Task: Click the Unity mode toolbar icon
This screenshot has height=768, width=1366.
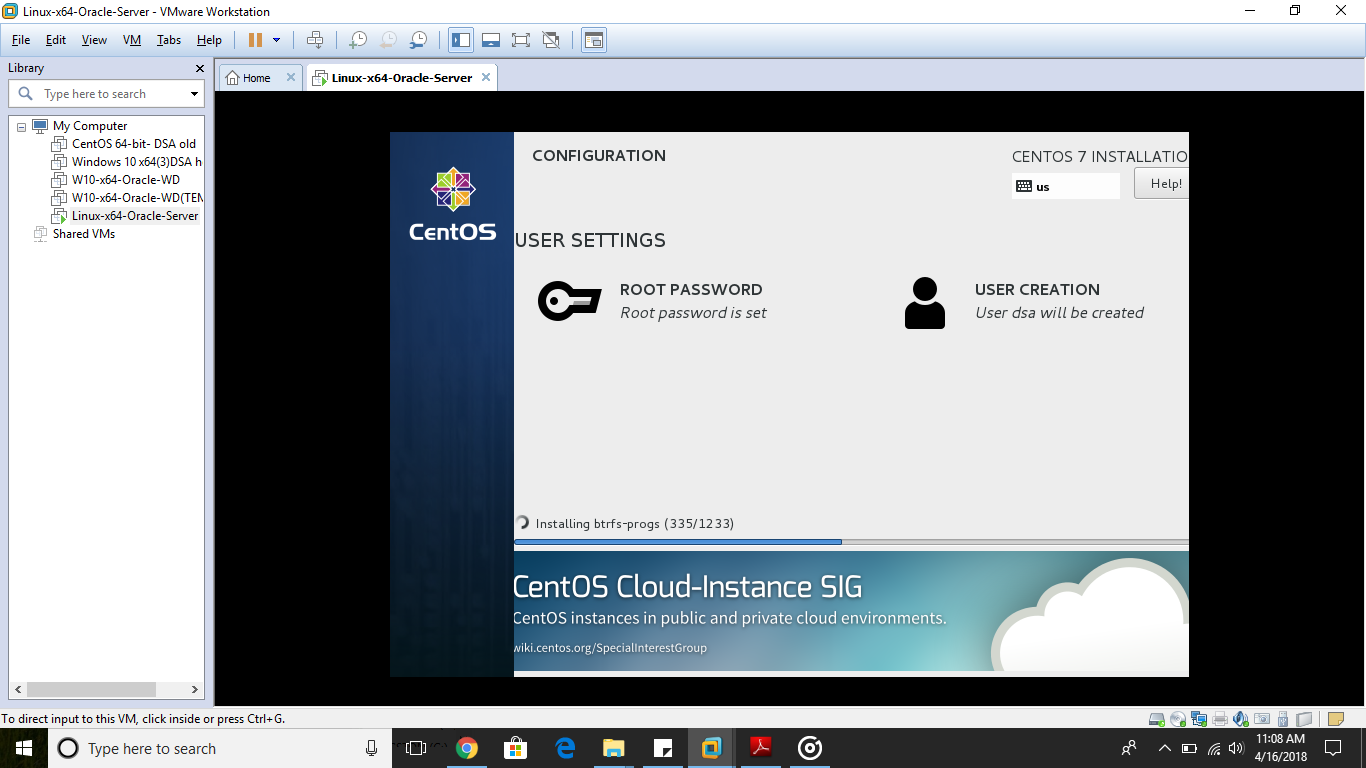Action: click(x=551, y=40)
